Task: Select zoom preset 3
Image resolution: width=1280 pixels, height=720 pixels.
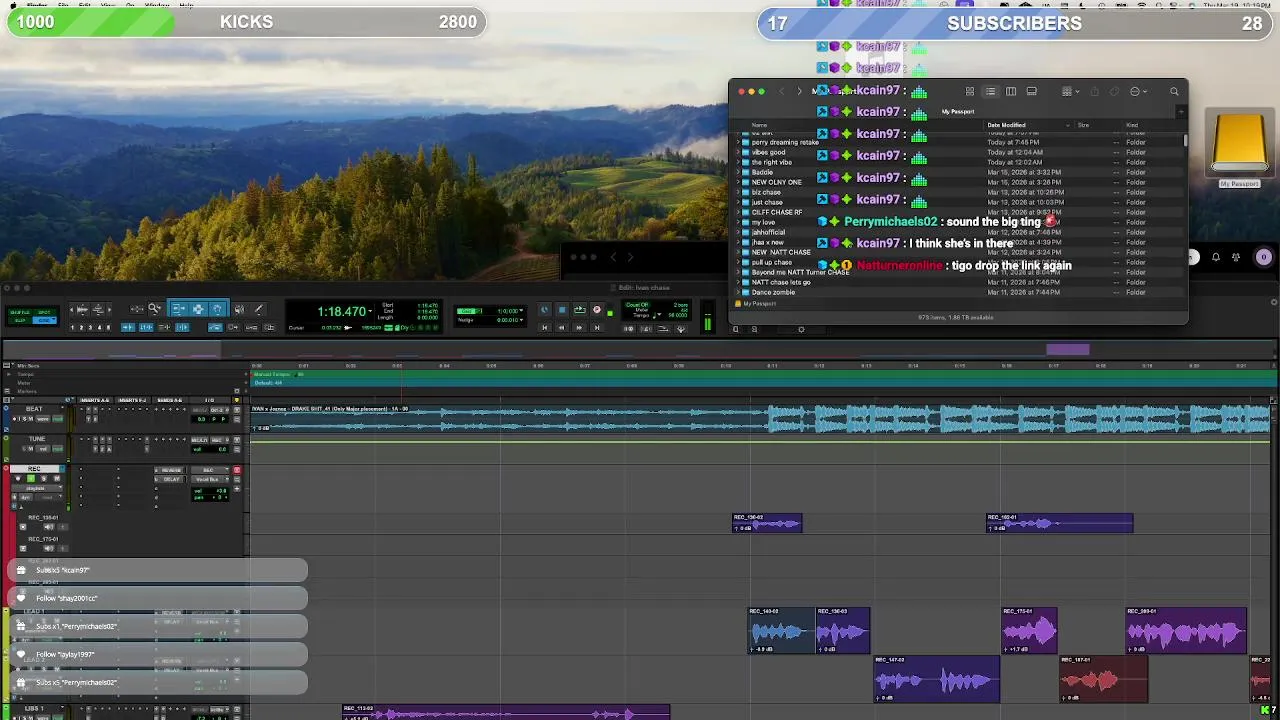Action: (90, 327)
